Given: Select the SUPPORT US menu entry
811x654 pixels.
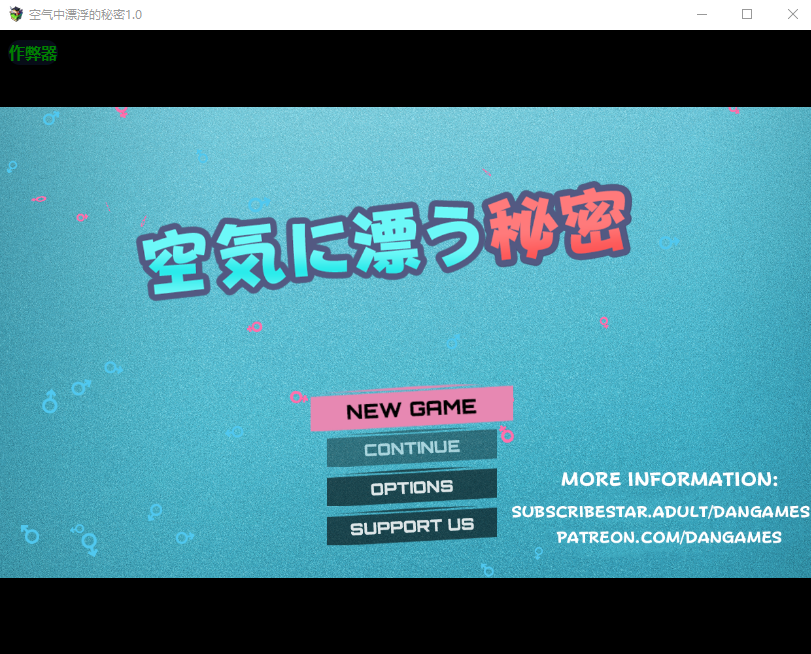Looking at the screenshot, I should [x=411, y=526].
